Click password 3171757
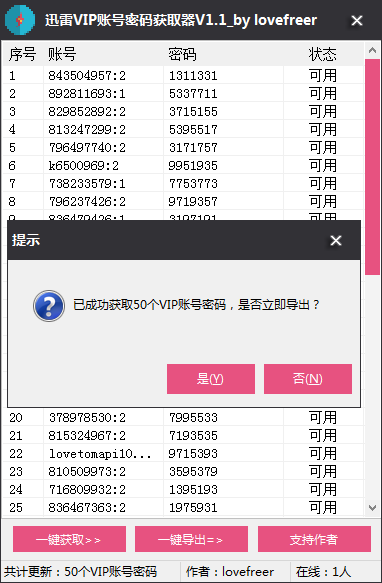This screenshot has width=382, height=583. coord(193,148)
